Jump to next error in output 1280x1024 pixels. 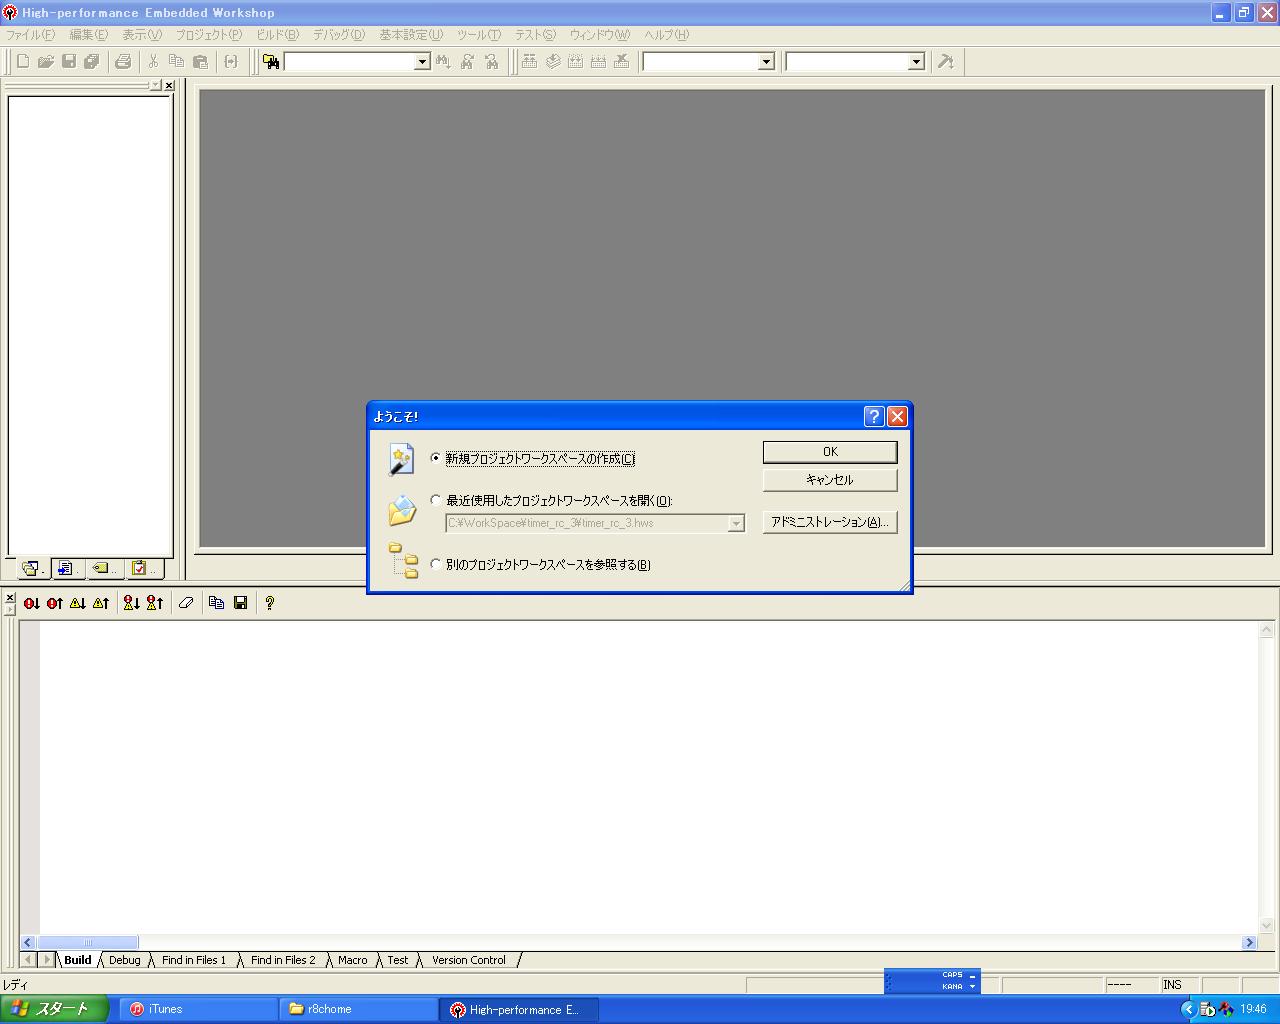[32, 603]
